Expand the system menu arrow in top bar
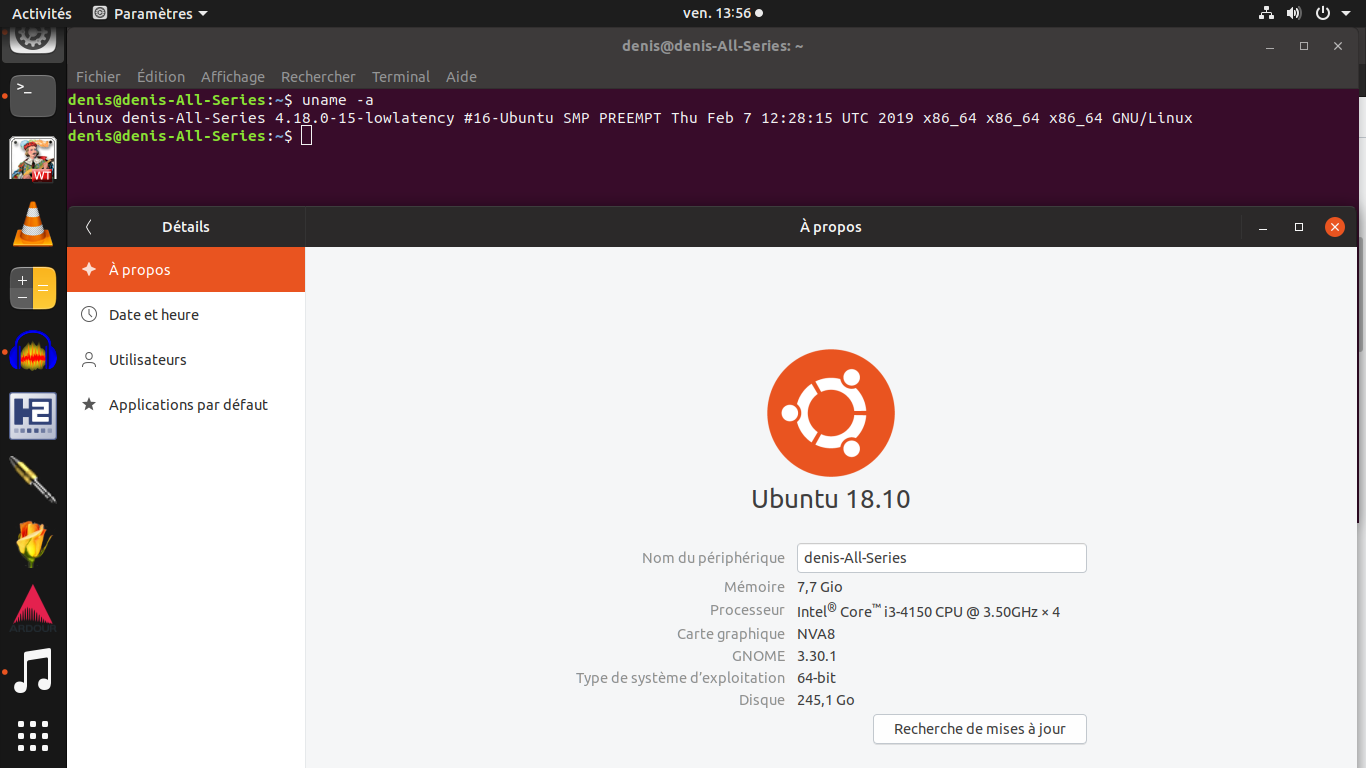The width and height of the screenshot is (1366, 768). [1345, 14]
